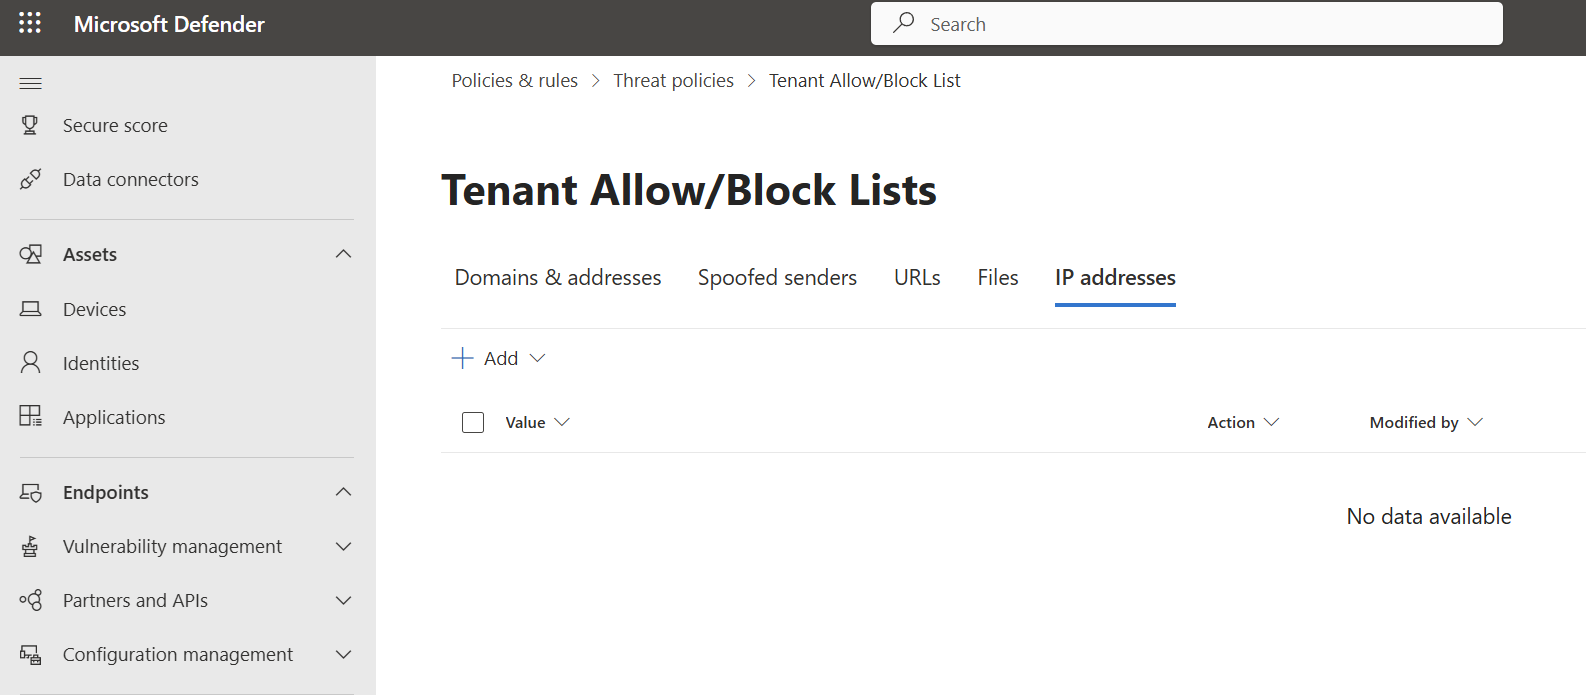This screenshot has height=695, width=1586.
Task: Go to Threat policies breadcrumb
Action: pyautogui.click(x=673, y=80)
